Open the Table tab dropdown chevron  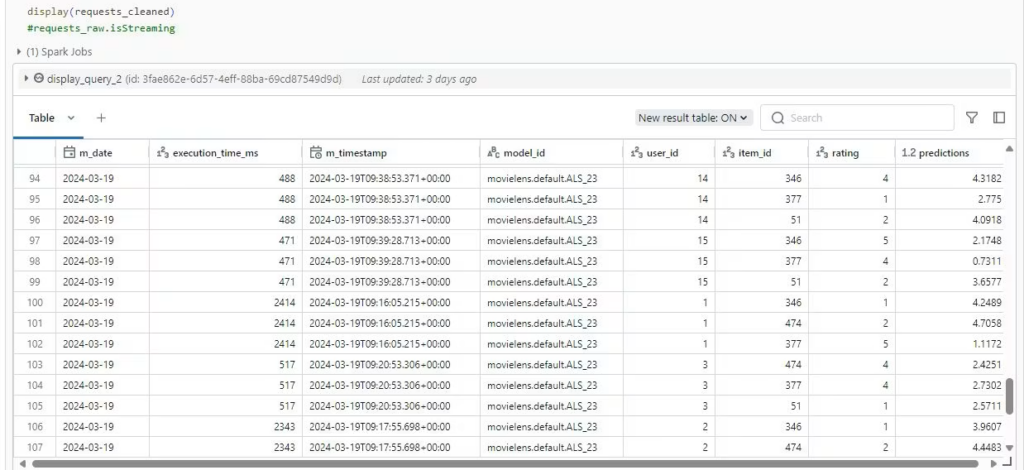click(x=70, y=118)
